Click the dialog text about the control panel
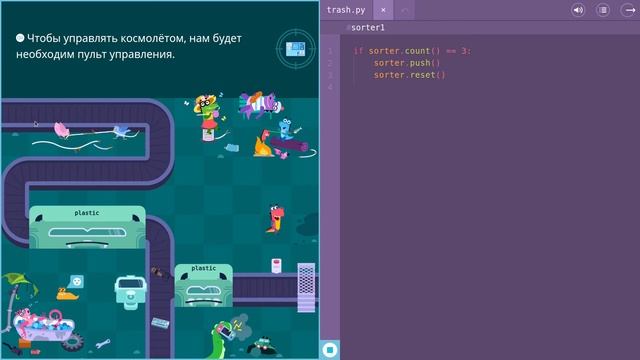The height and width of the screenshot is (360, 640). [x=129, y=46]
